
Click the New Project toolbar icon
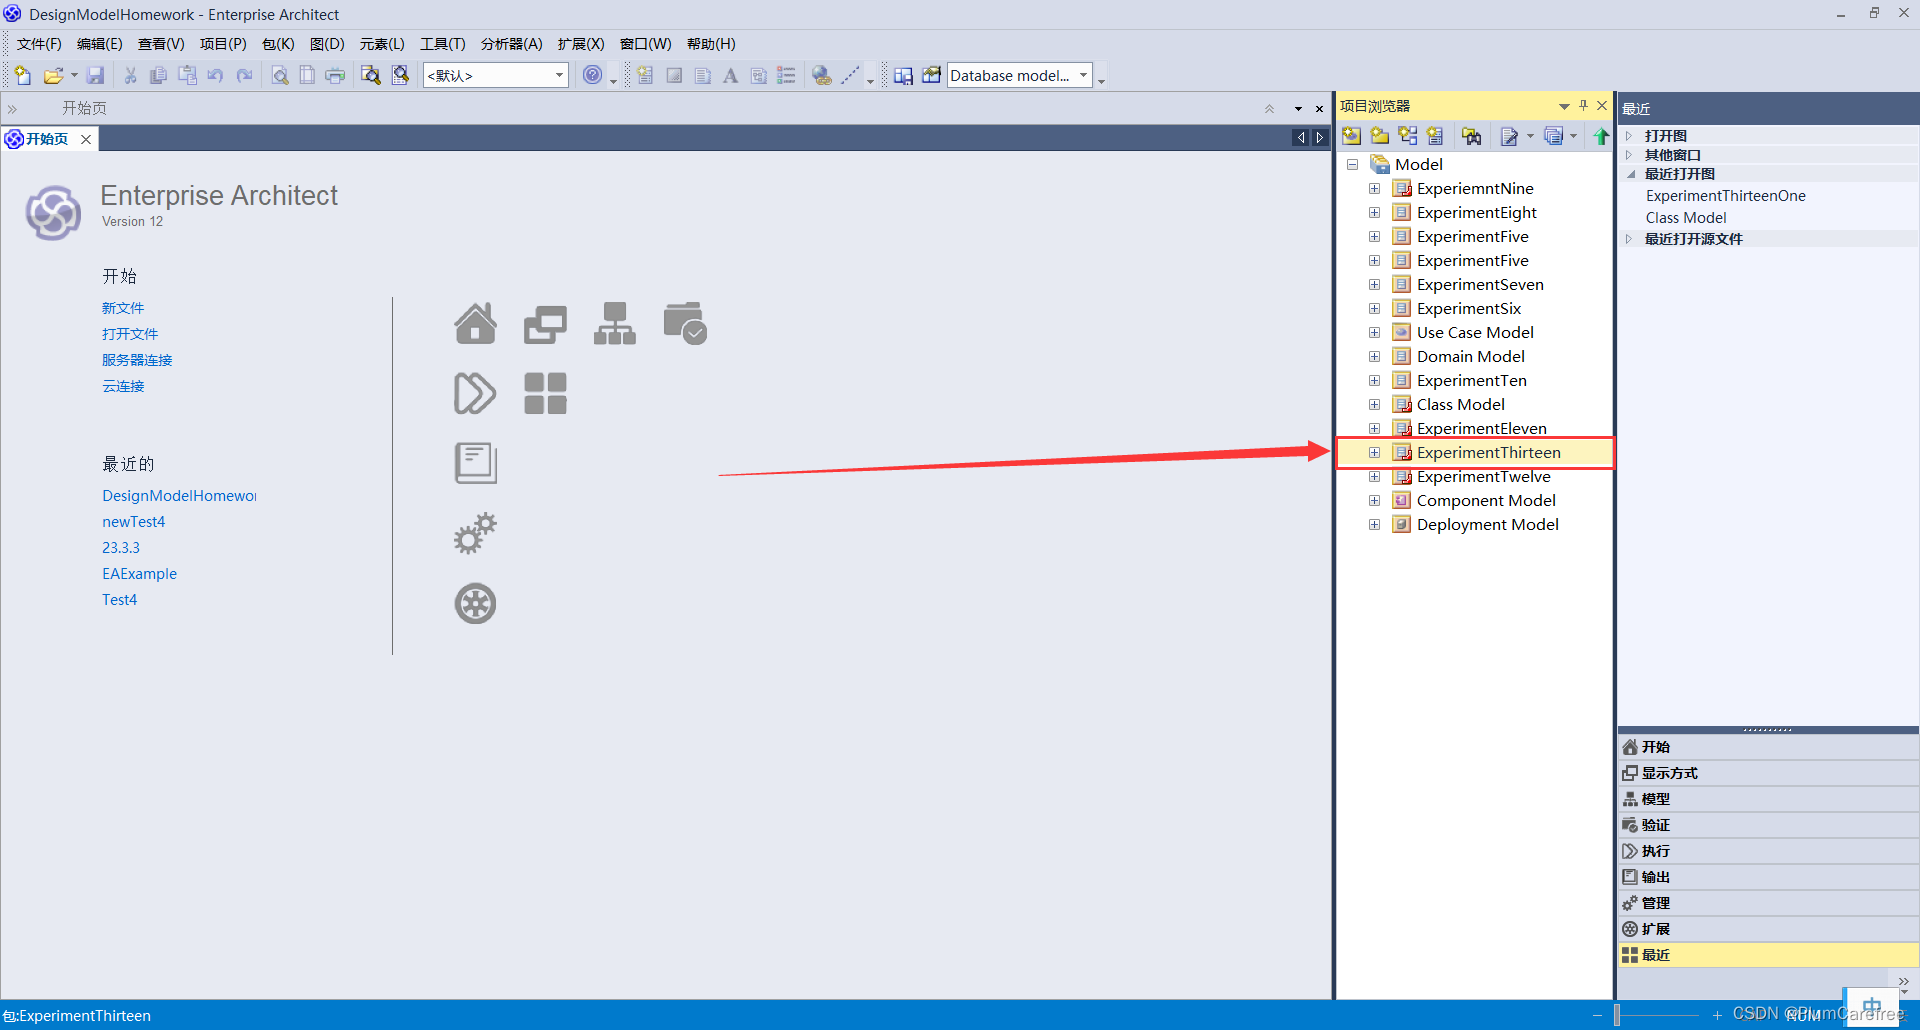(x=23, y=75)
